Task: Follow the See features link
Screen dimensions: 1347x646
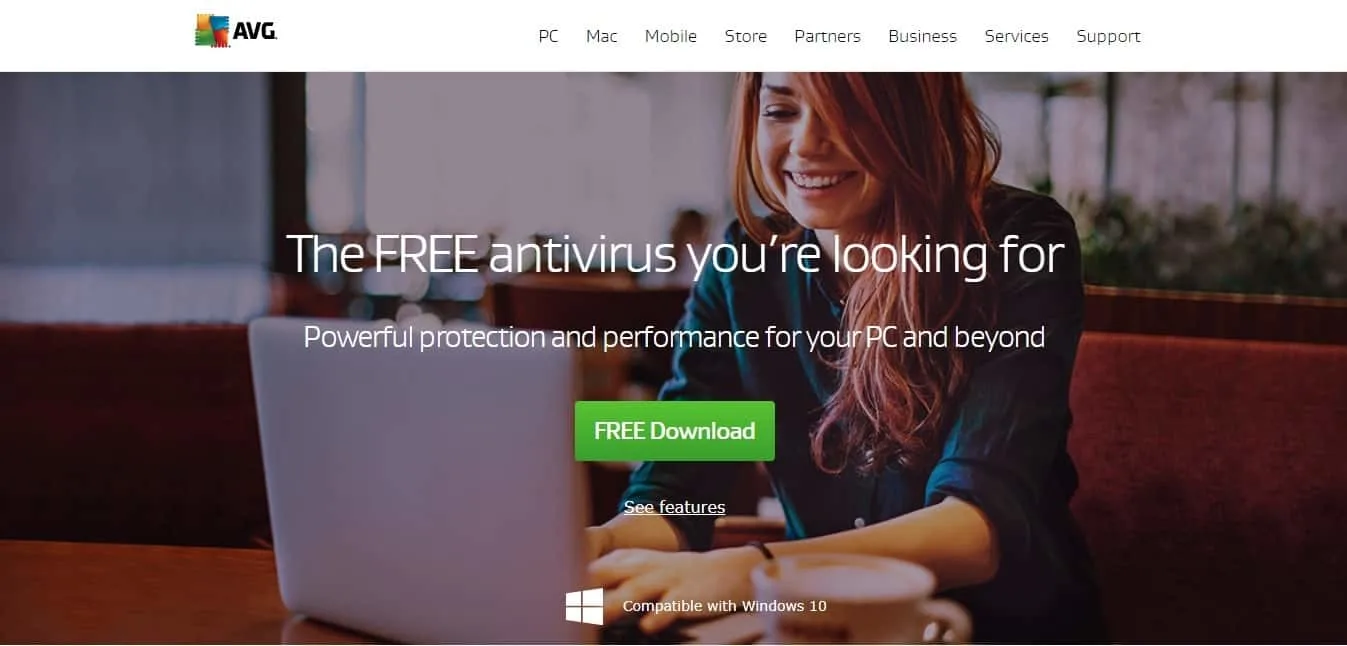Action: click(x=675, y=507)
